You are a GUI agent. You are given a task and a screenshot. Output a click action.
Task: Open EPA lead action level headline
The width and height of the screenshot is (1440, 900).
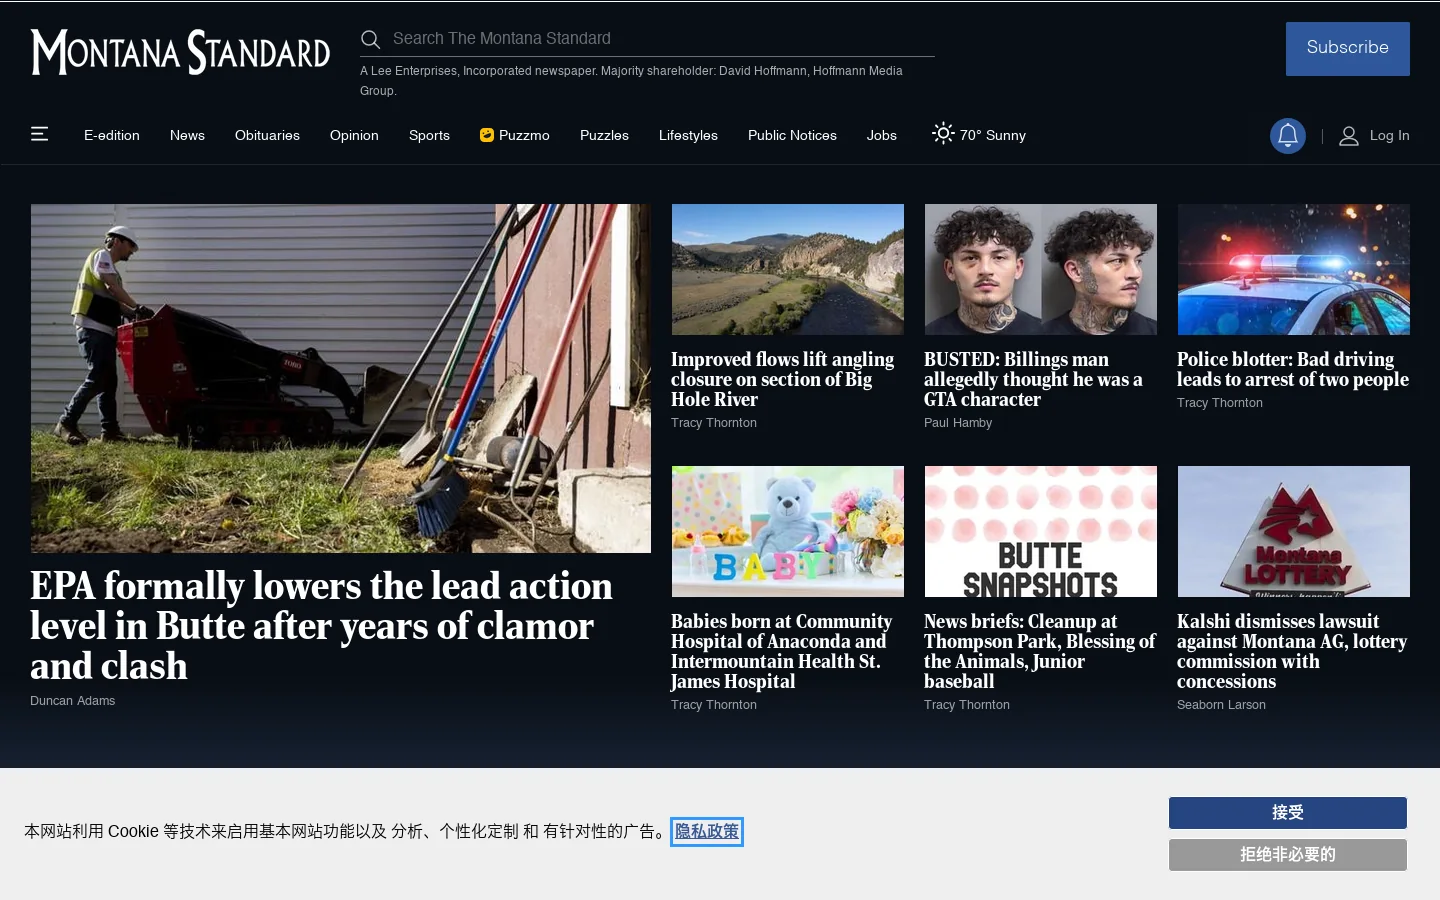click(321, 626)
